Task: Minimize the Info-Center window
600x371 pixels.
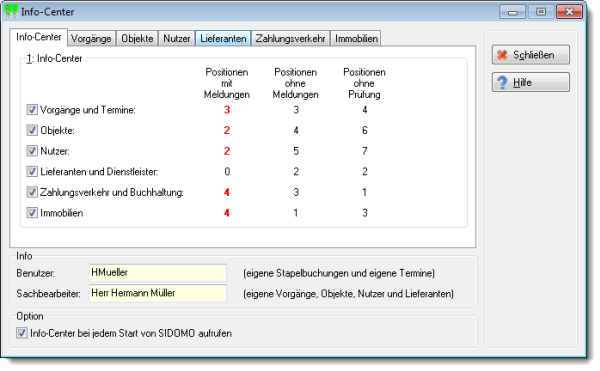Action: click(x=512, y=12)
